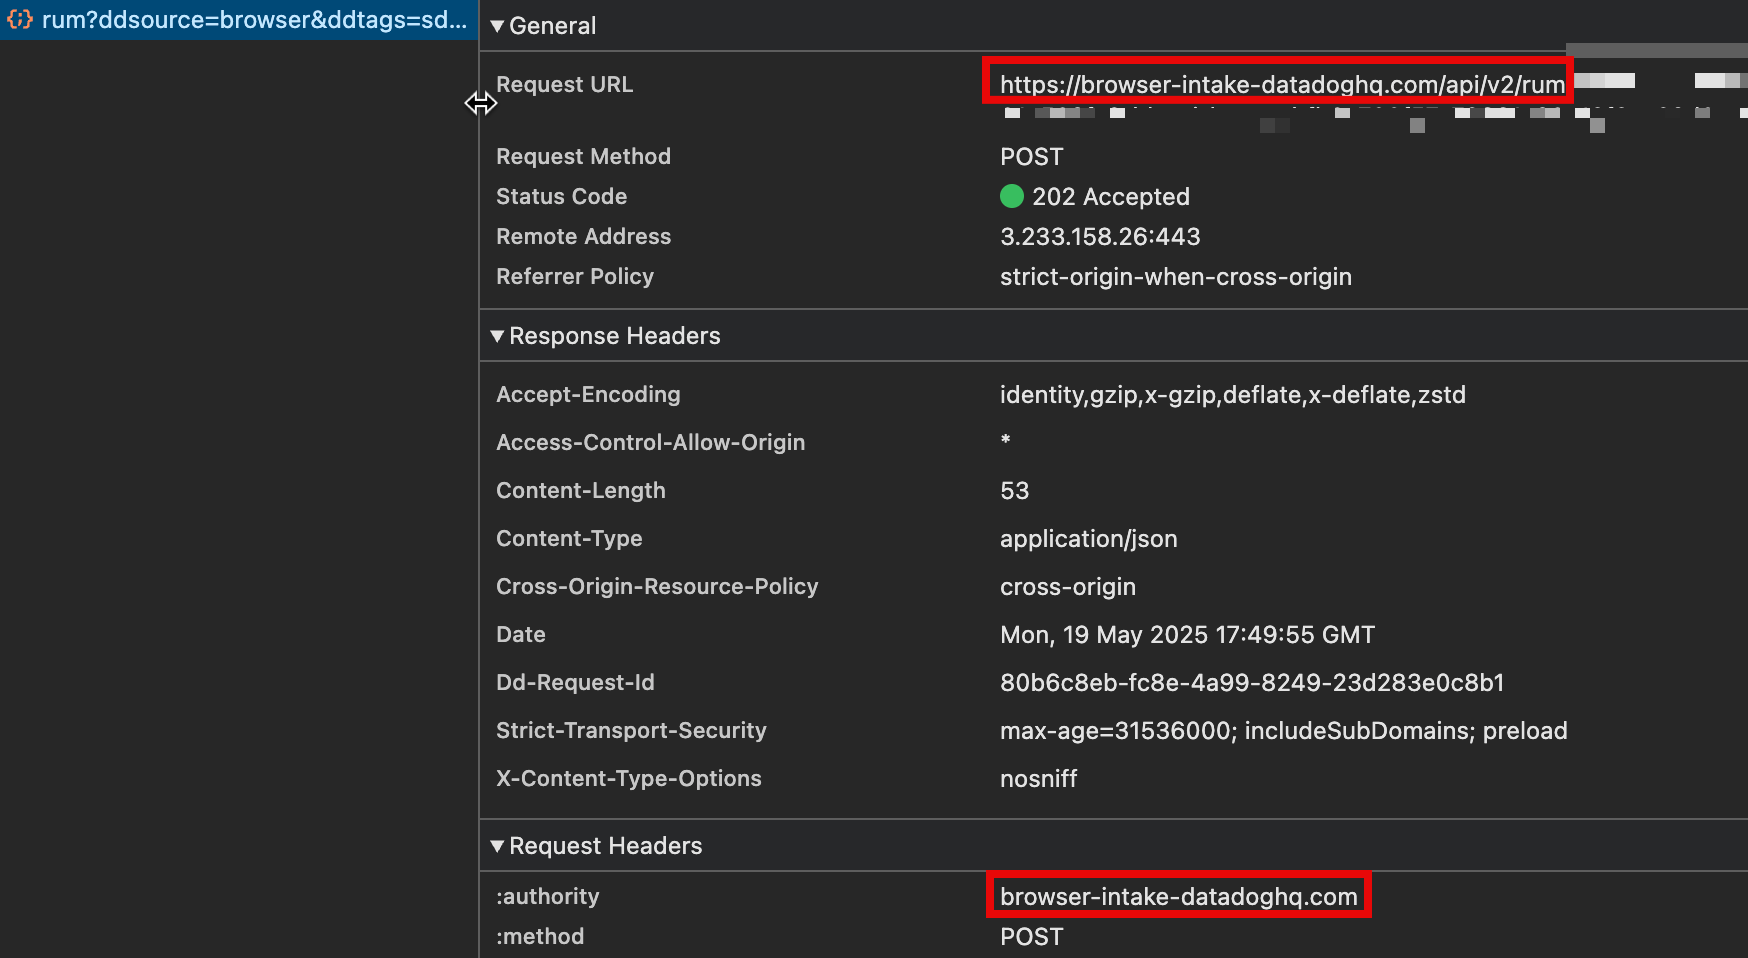Click the Content-Length value 53
Viewport: 1748px width, 958px height.
[x=1014, y=491]
